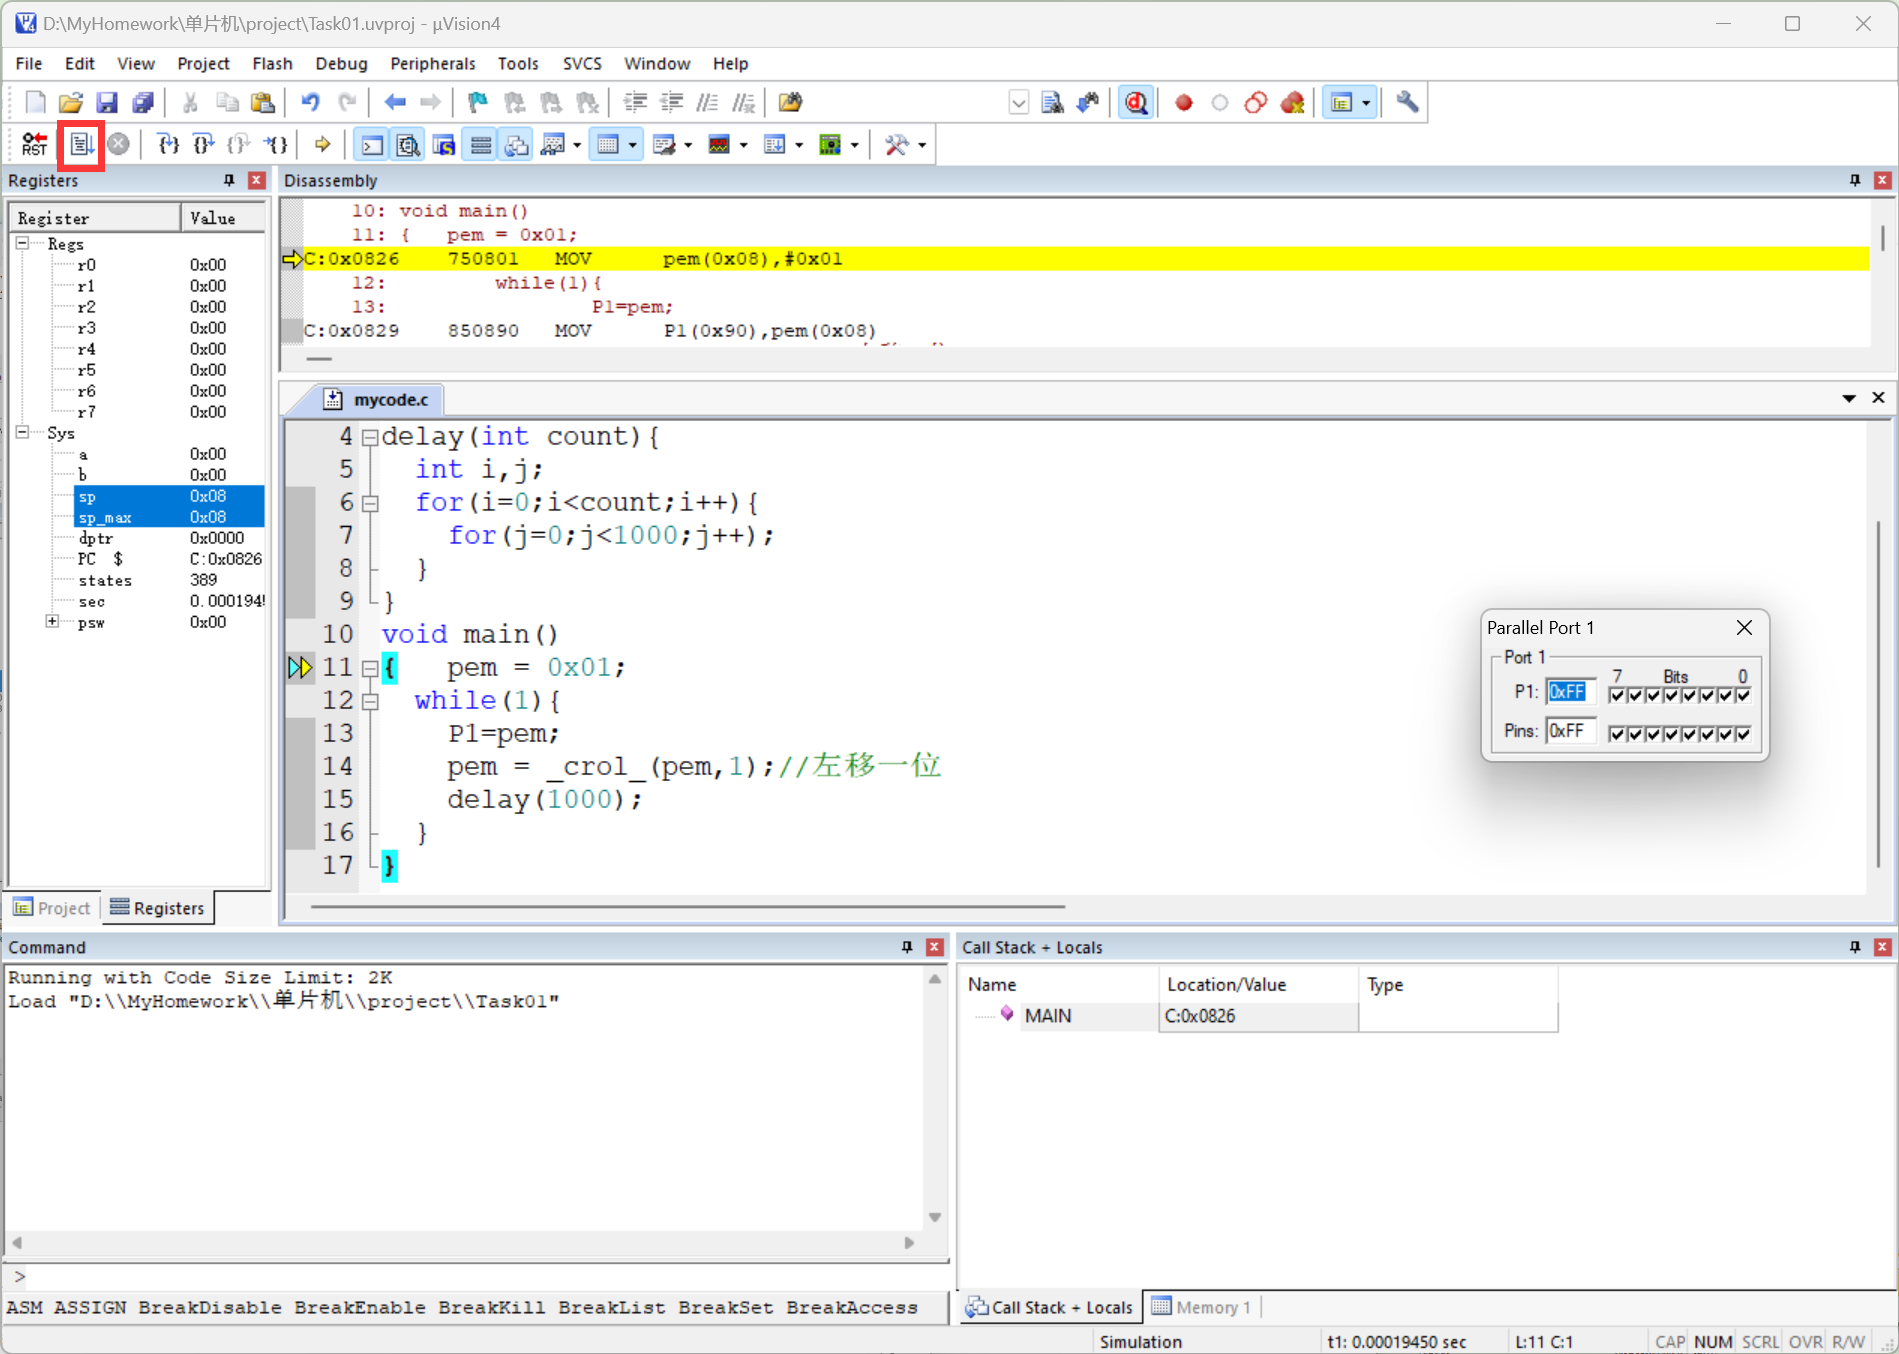Toggle Pins bit 6 checkbox
The height and width of the screenshot is (1354, 1899).
click(x=1634, y=734)
